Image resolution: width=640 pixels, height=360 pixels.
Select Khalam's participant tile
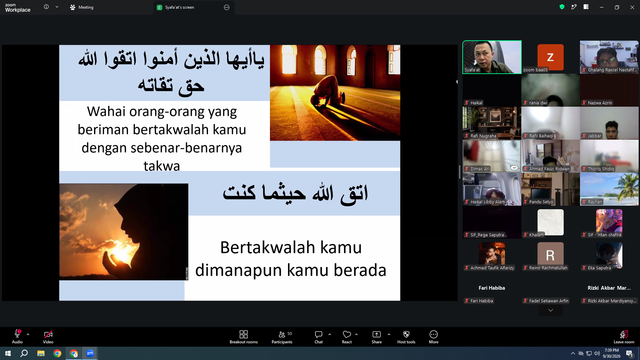point(550,222)
